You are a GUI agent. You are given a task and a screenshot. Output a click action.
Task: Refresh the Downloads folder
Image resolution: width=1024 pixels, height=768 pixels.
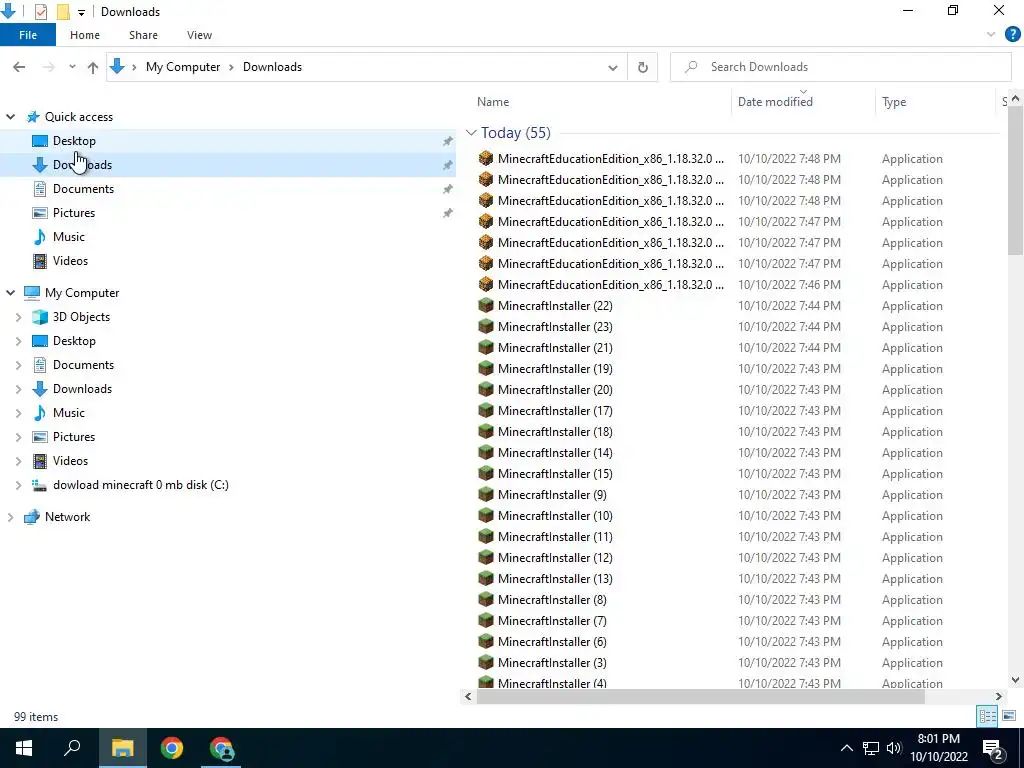coord(643,67)
